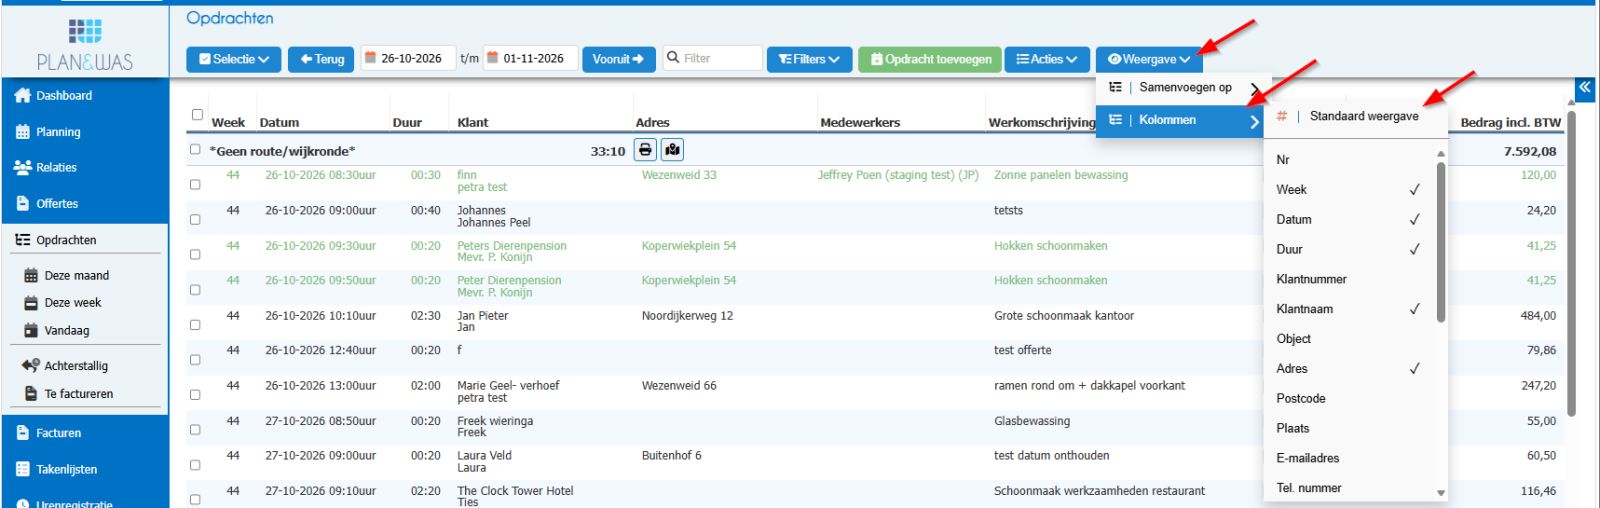Show the route map for Geen route/wijkronde

click(672, 150)
